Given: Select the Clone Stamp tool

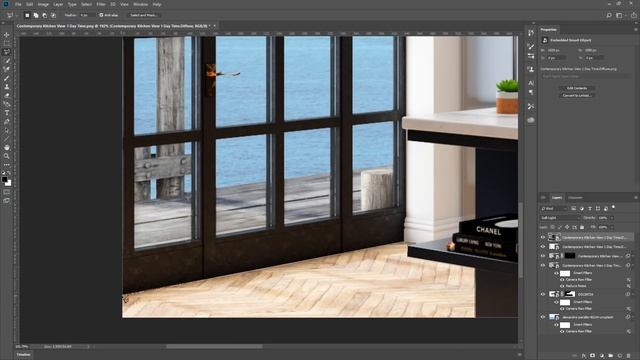Looking at the screenshot, I should (7, 87).
